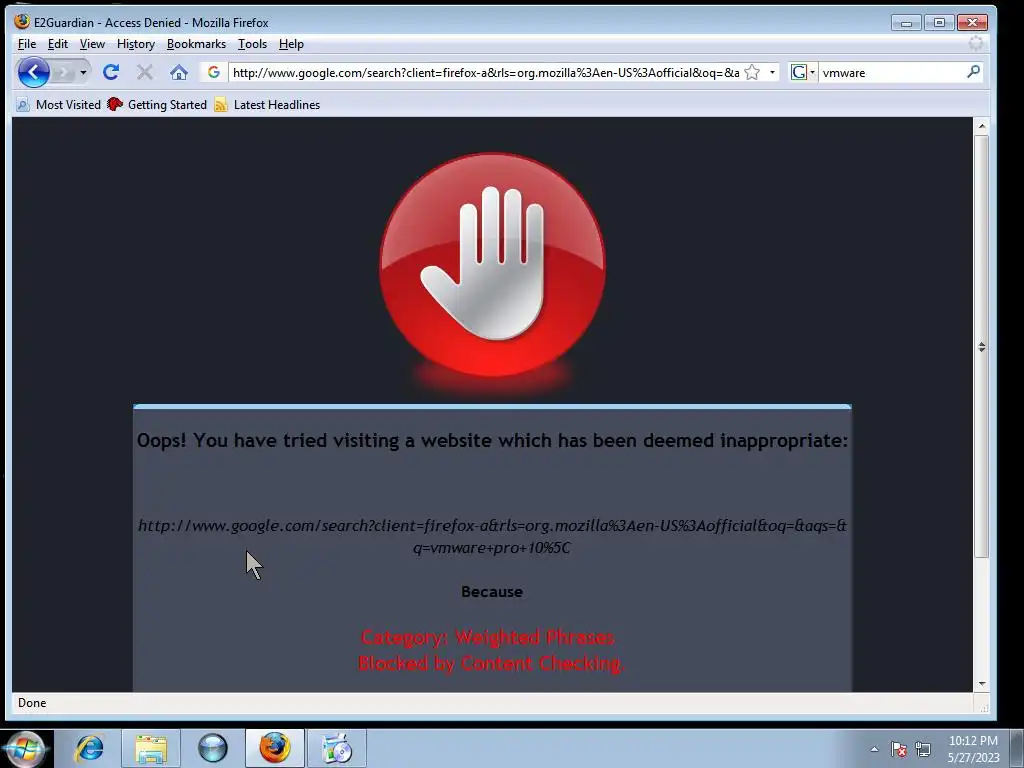The height and width of the screenshot is (768, 1024).
Task: Run search with magnifying glass icon
Action: click(973, 72)
